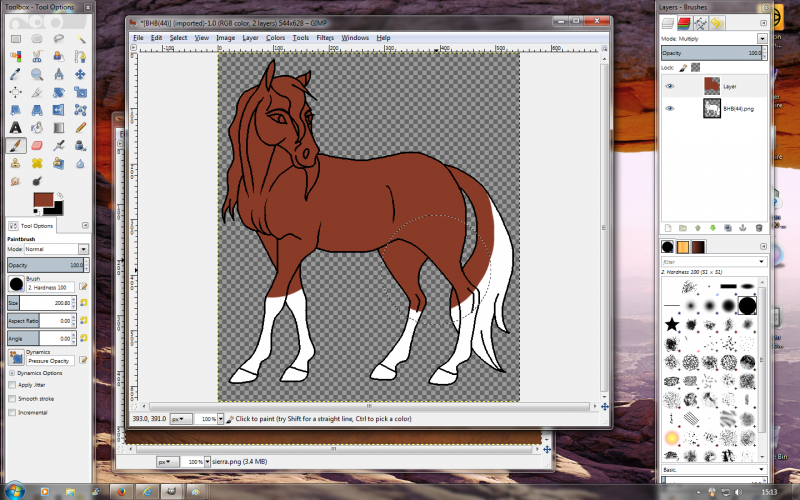The height and width of the screenshot is (500, 800).
Task: Pick the Airbrush tool
Action: 59,145
